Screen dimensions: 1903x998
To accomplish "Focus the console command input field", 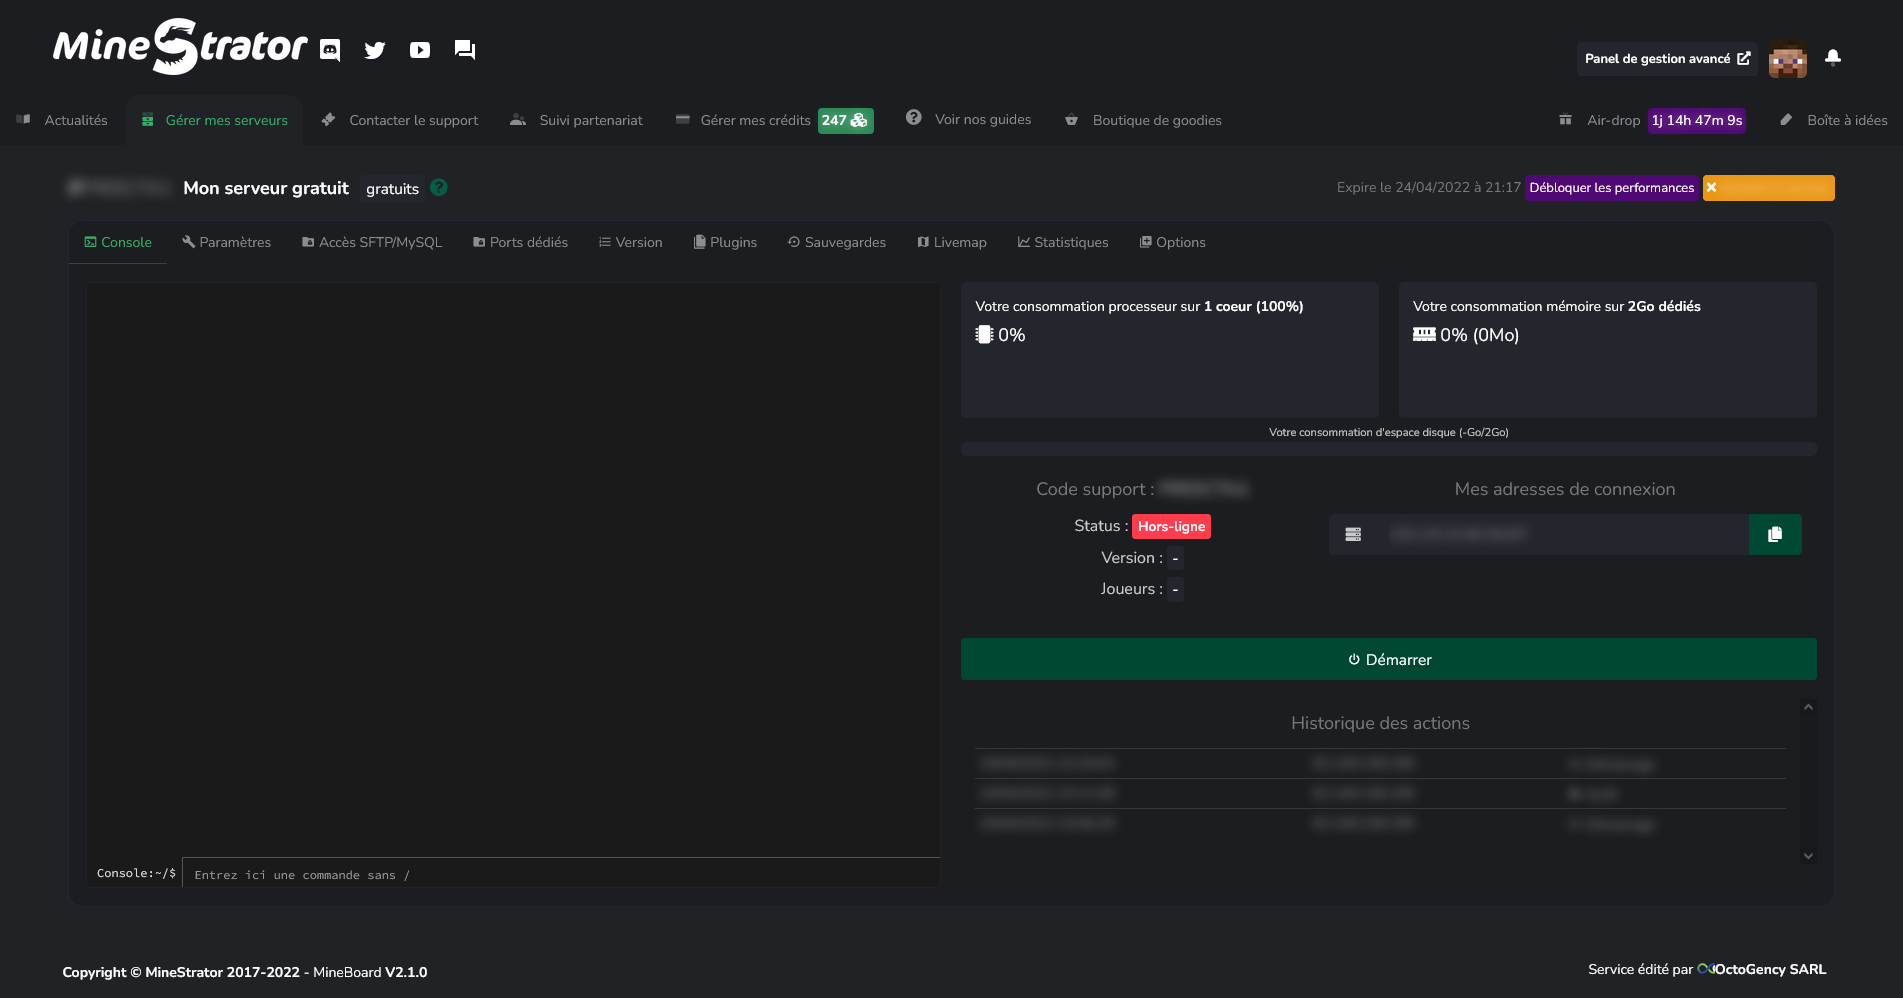I will 561,874.
